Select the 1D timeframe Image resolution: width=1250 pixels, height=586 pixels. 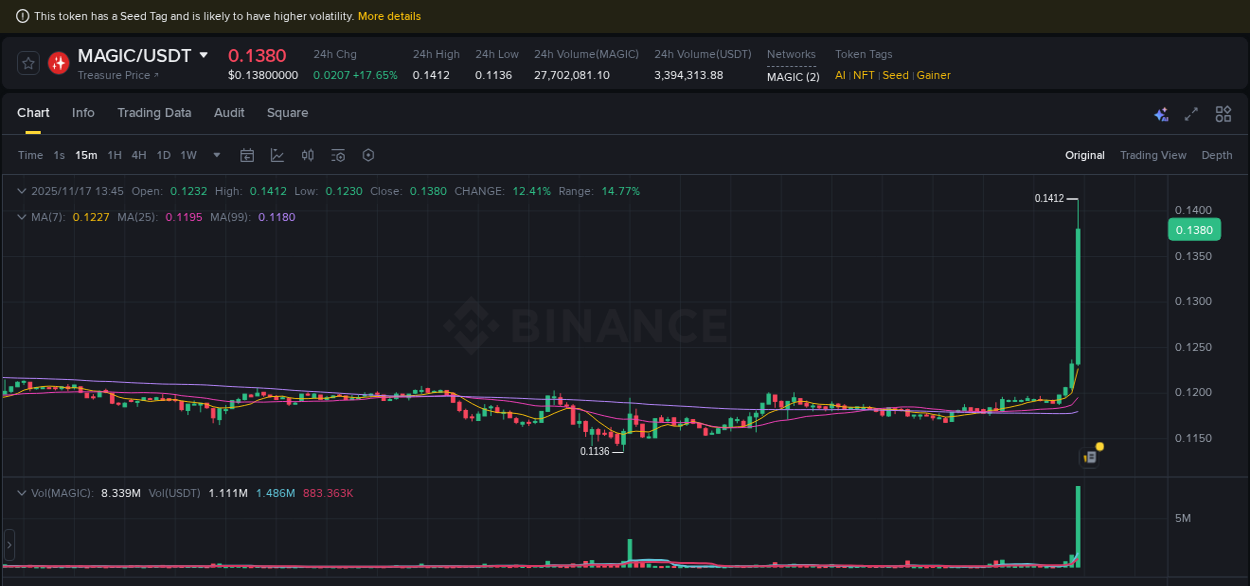(x=163, y=155)
